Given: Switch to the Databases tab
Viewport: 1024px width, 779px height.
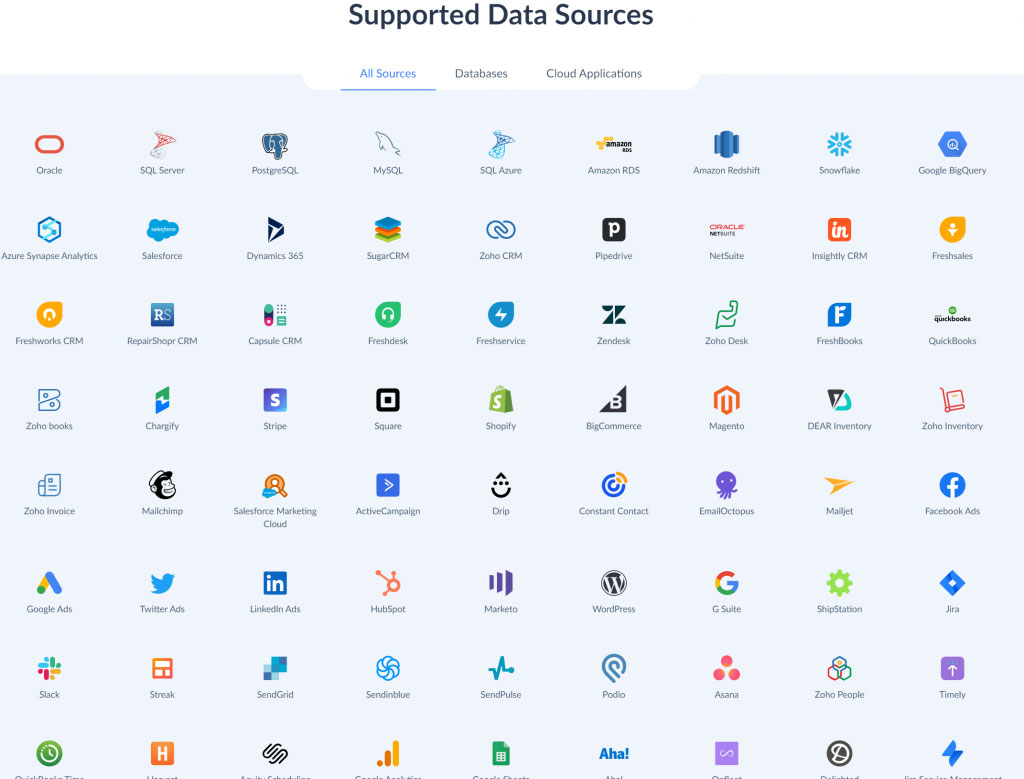Looking at the screenshot, I should coord(481,73).
